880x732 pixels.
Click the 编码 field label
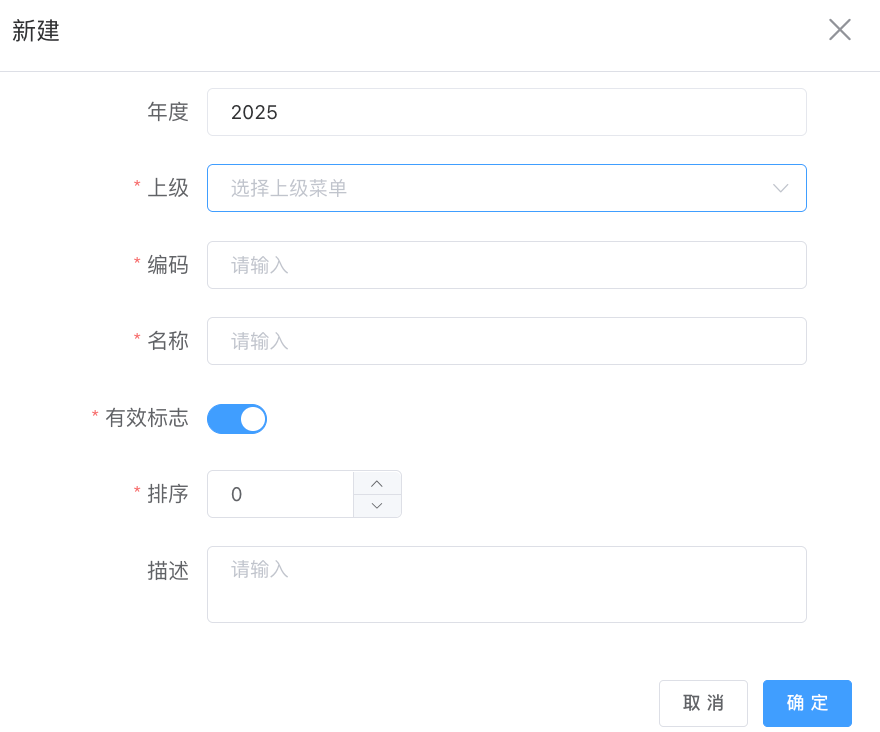[168, 265]
